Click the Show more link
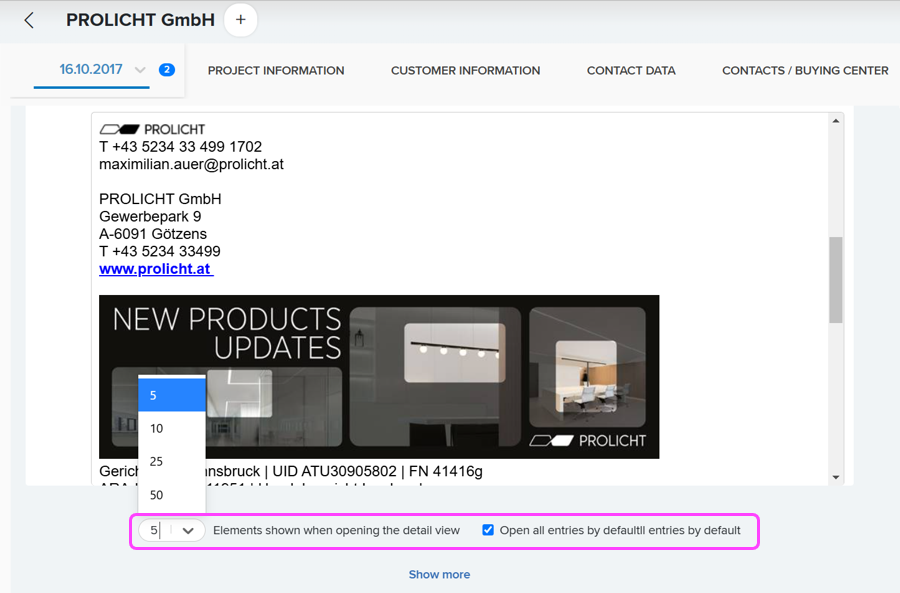900x593 pixels. click(x=439, y=574)
